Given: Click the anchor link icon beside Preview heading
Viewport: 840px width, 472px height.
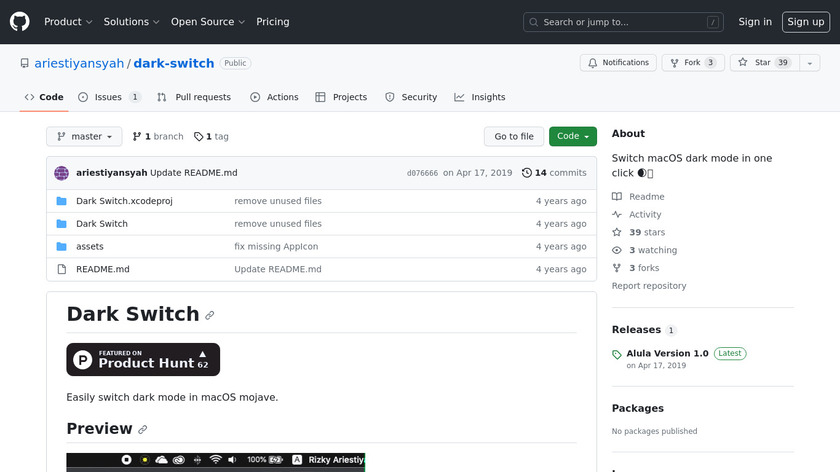Looking at the screenshot, I should [142, 430].
